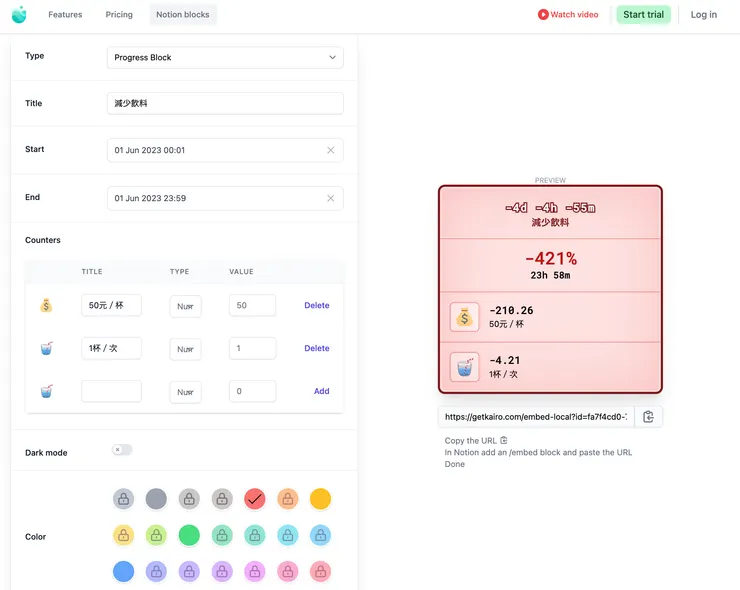Viewport: 740px width, 590px height.
Task: Open type dropdown for 1杯 / 次 counter
Action: [x=185, y=349]
